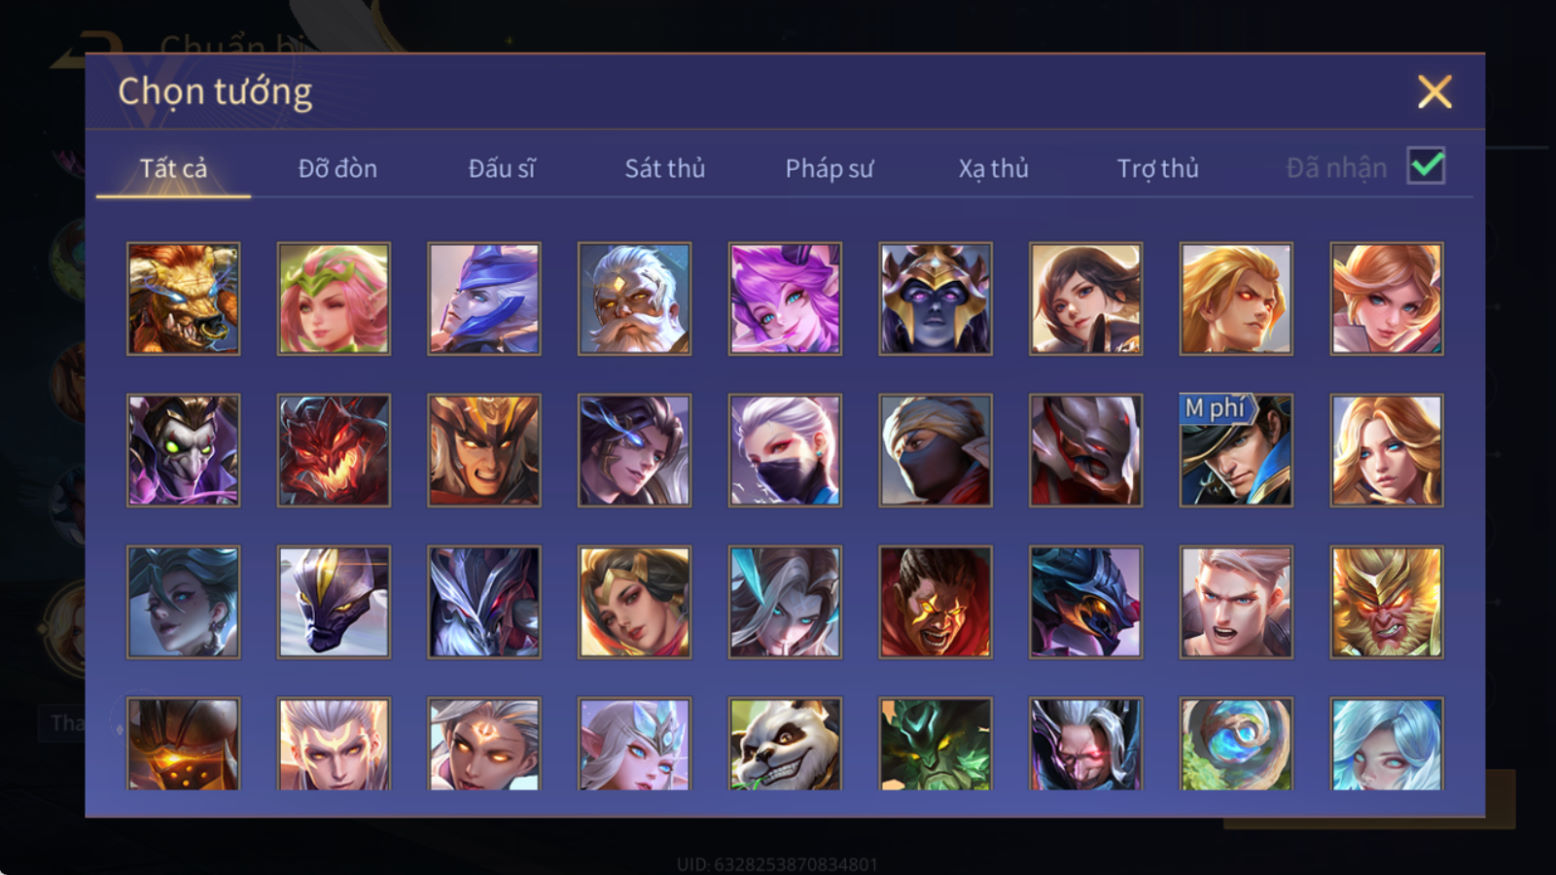
Task: Filter heroes by 'Xạ thủ'
Action: pyautogui.click(x=993, y=168)
